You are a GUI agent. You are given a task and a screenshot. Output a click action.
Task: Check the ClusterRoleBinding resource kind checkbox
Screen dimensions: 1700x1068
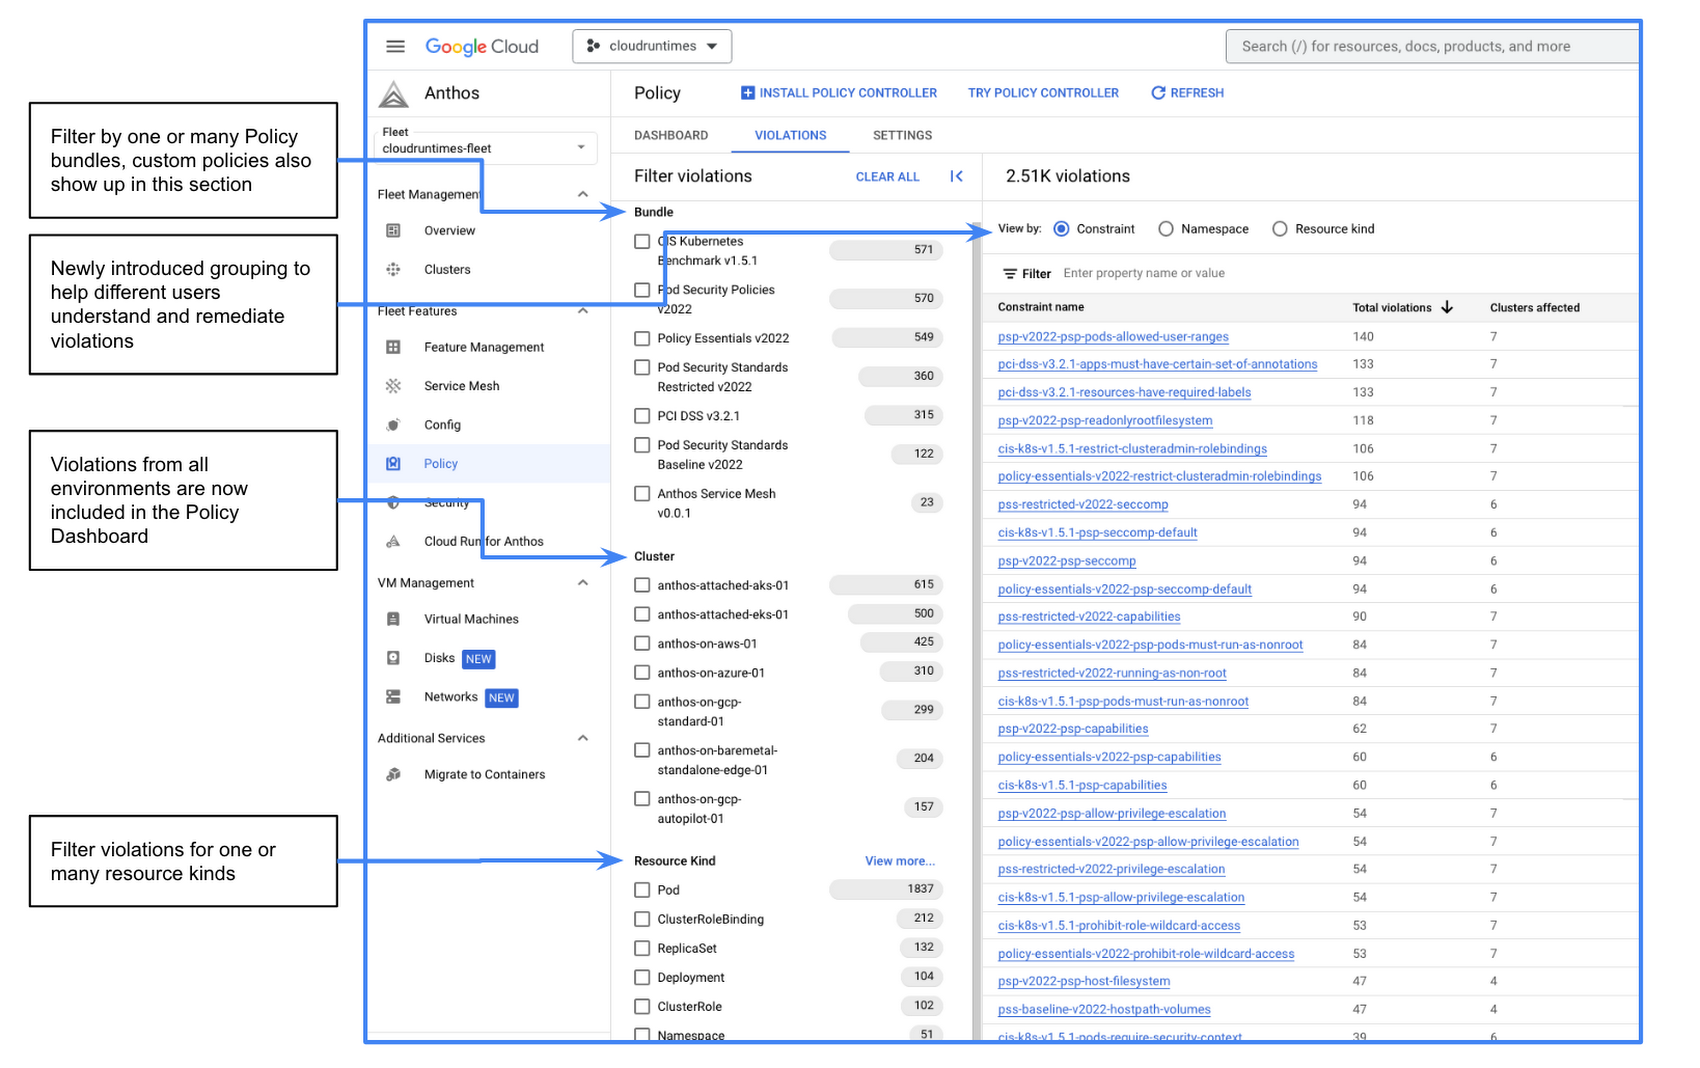tap(642, 919)
